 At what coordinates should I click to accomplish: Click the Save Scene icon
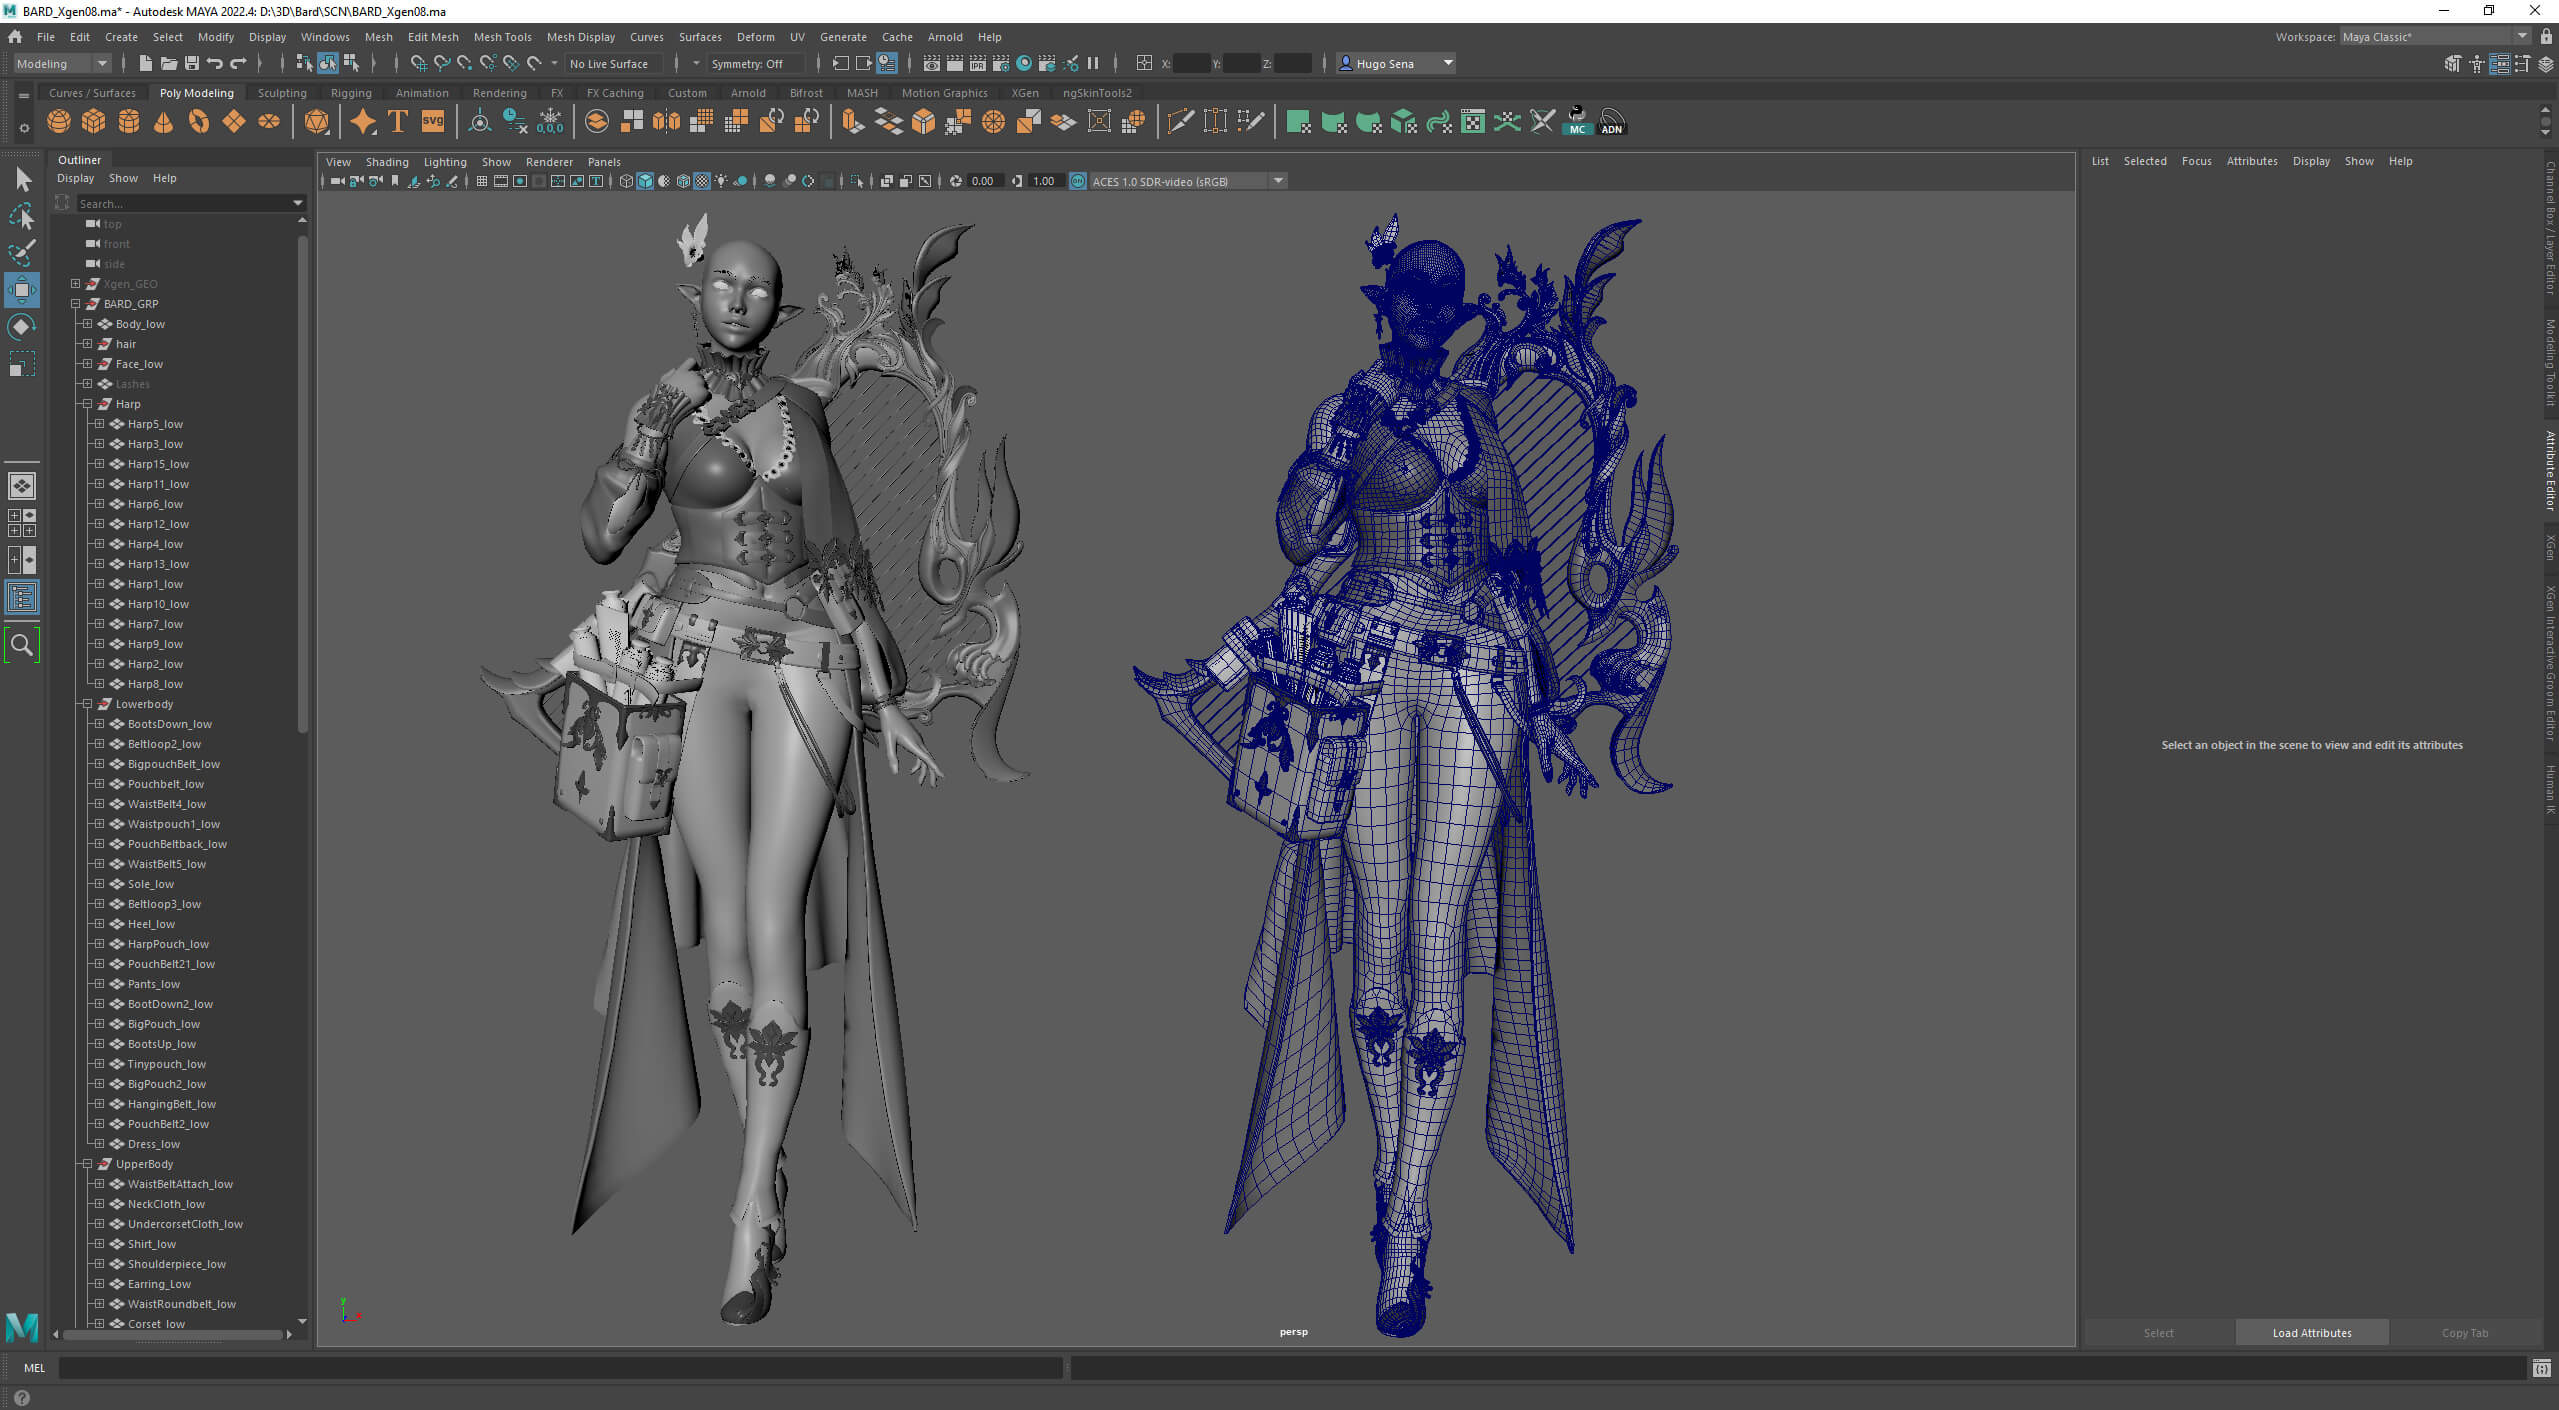point(191,63)
